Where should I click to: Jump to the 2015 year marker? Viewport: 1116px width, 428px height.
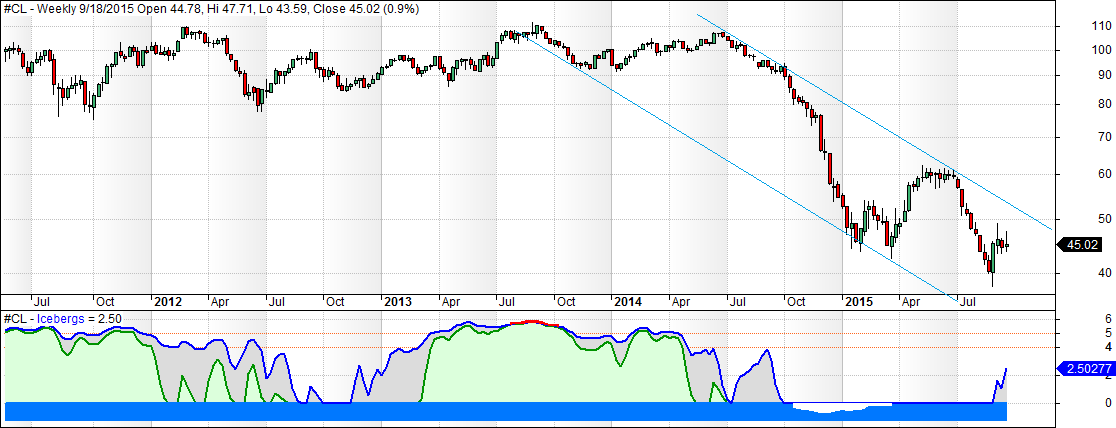859,301
